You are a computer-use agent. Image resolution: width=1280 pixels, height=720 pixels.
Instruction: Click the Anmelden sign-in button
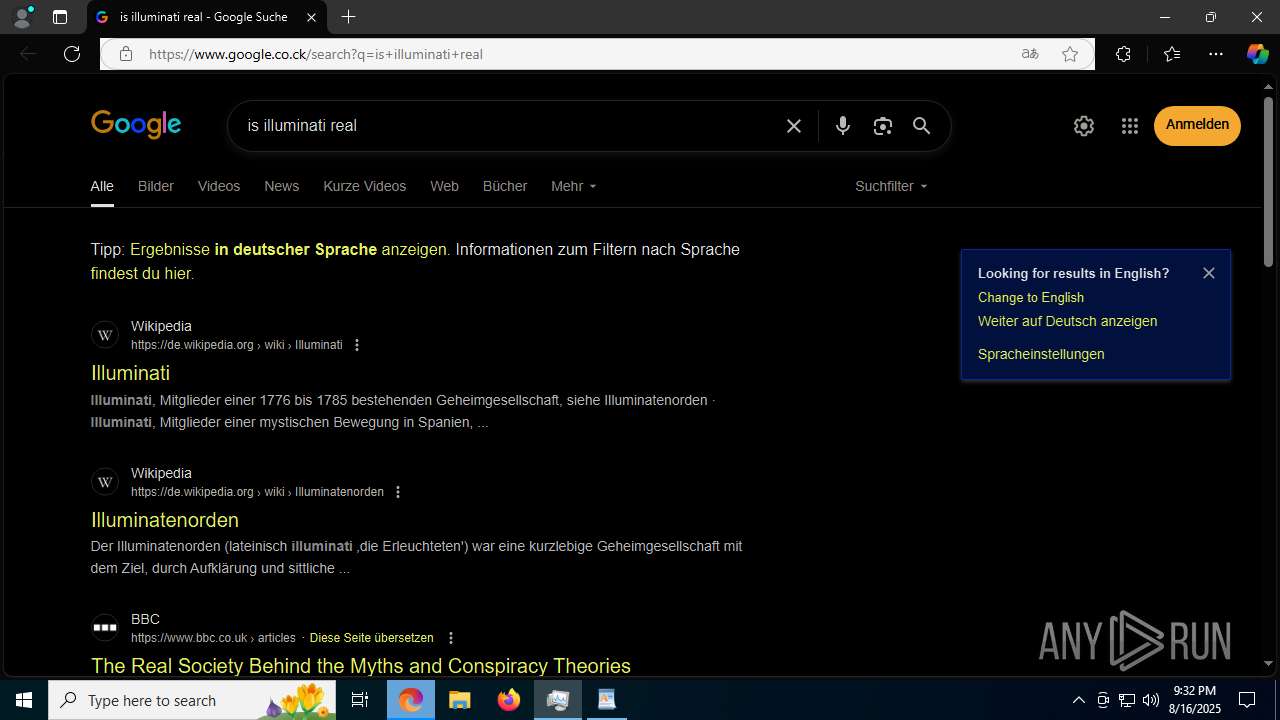click(x=1197, y=126)
